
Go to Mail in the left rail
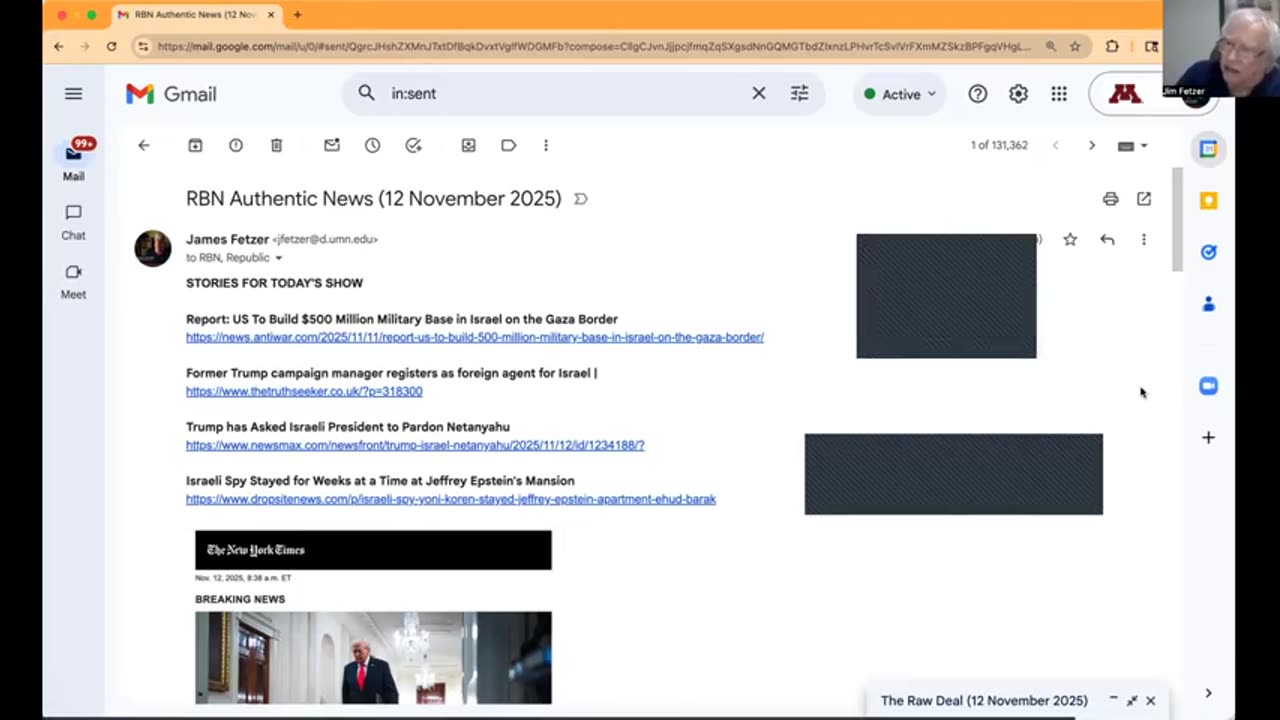tap(73, 160)
